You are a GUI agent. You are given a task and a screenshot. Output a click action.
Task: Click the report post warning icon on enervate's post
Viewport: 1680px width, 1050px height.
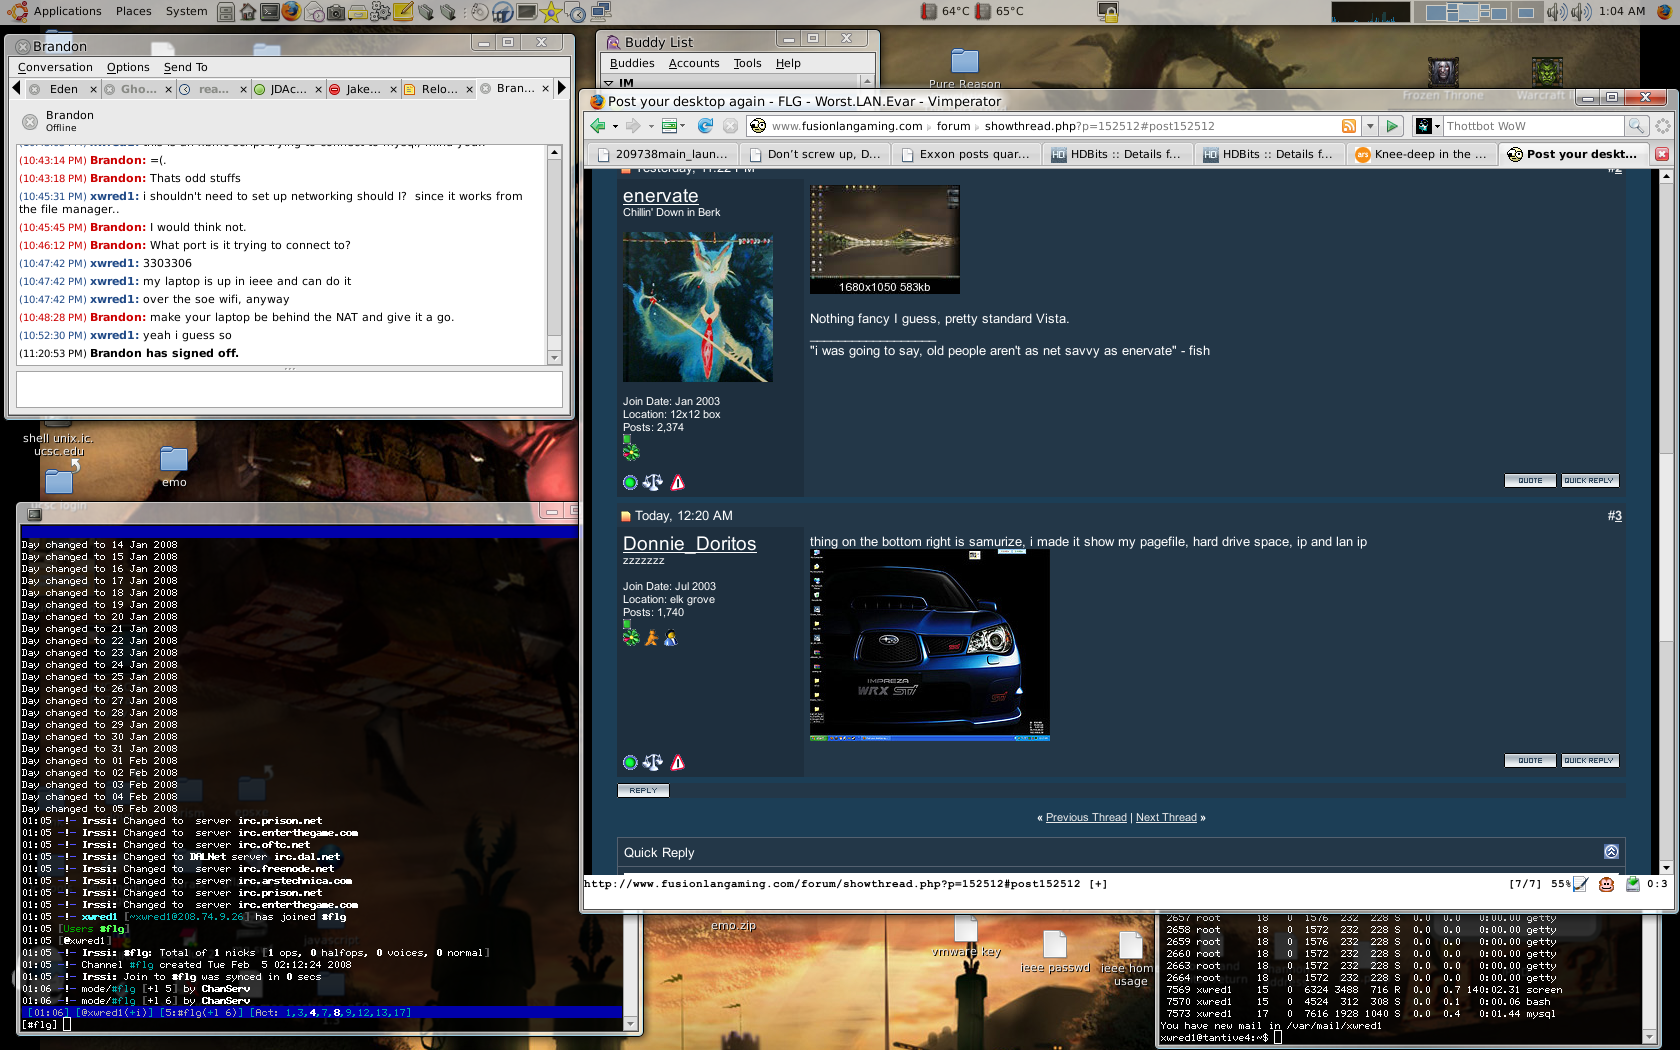678,483
